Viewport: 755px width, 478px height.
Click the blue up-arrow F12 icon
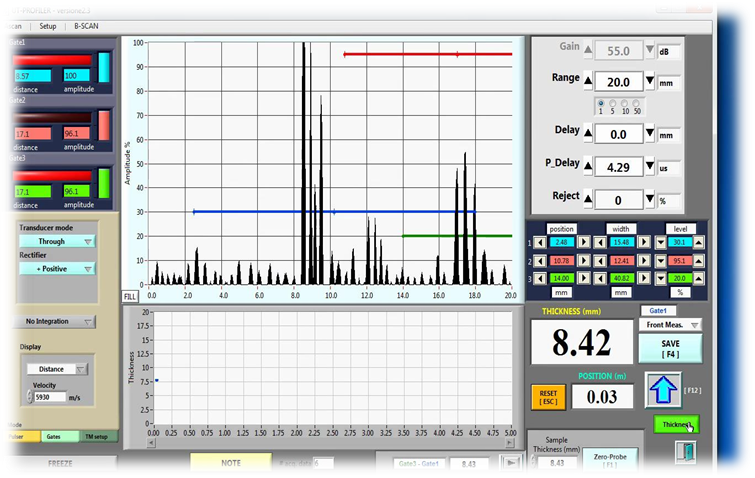click(662, 388)
